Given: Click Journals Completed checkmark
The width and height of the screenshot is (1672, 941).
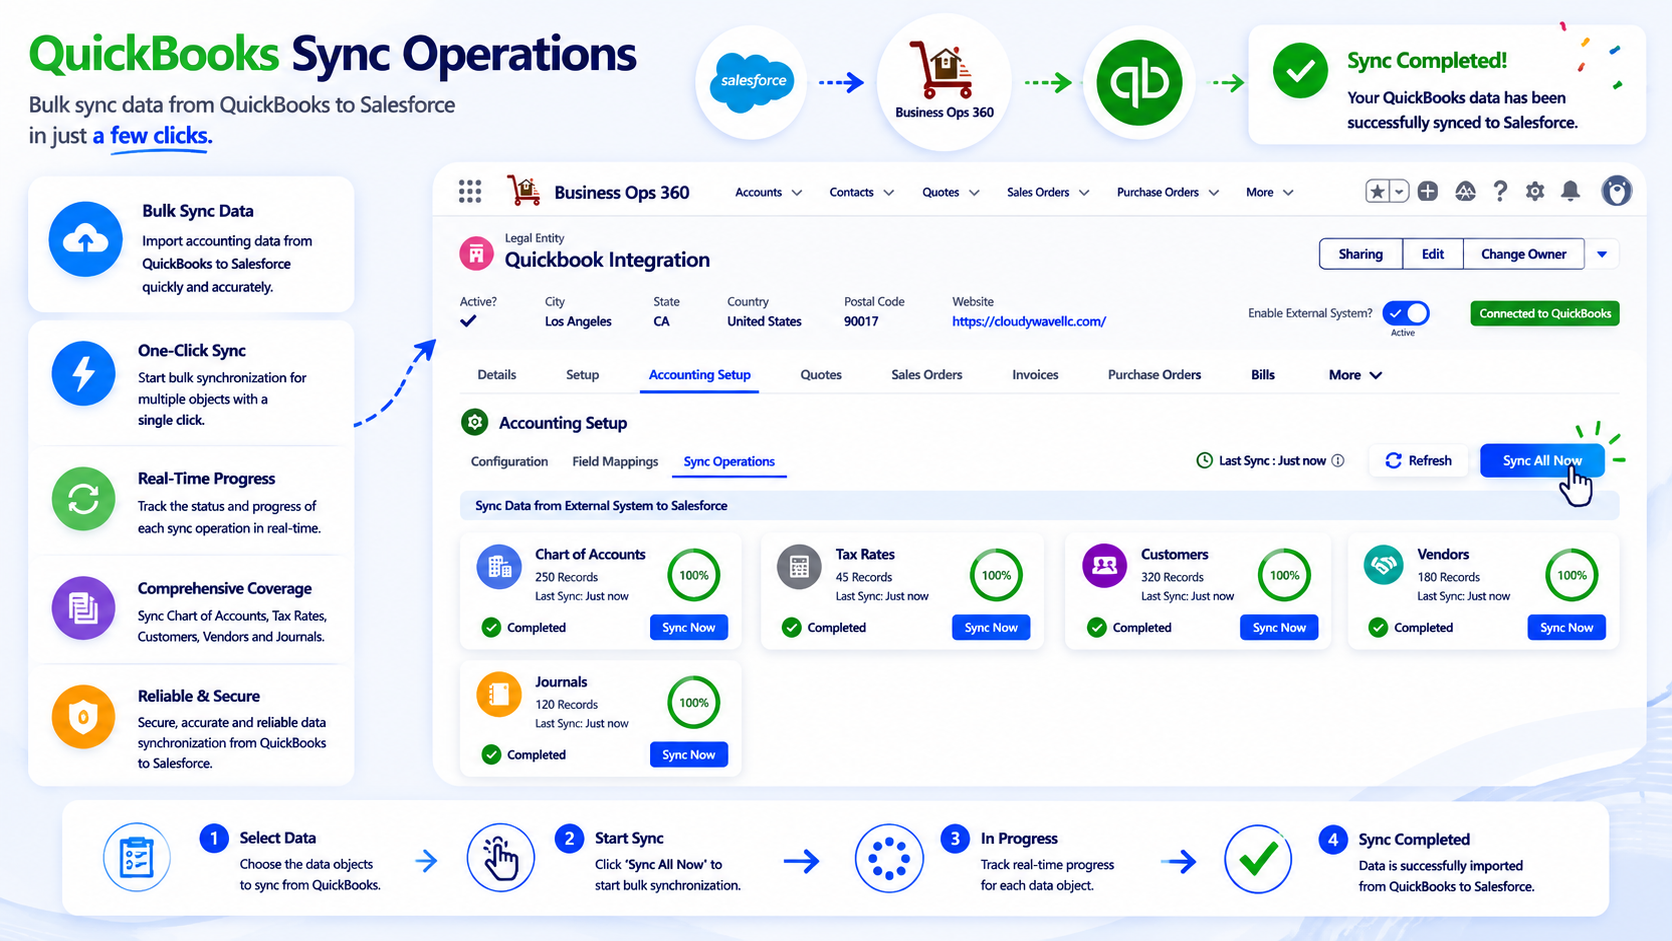Looking at the screenshot, I should point(491,754).
